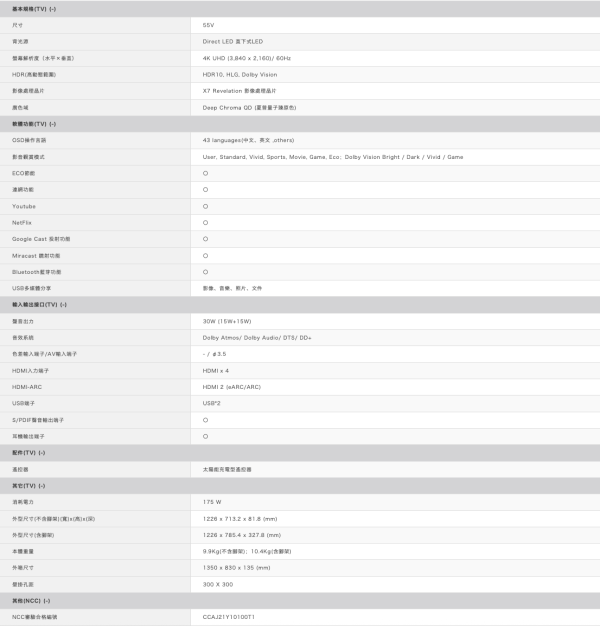Click the circle mark beside NetFlix
600x626 pixels.
pos(205,222)
